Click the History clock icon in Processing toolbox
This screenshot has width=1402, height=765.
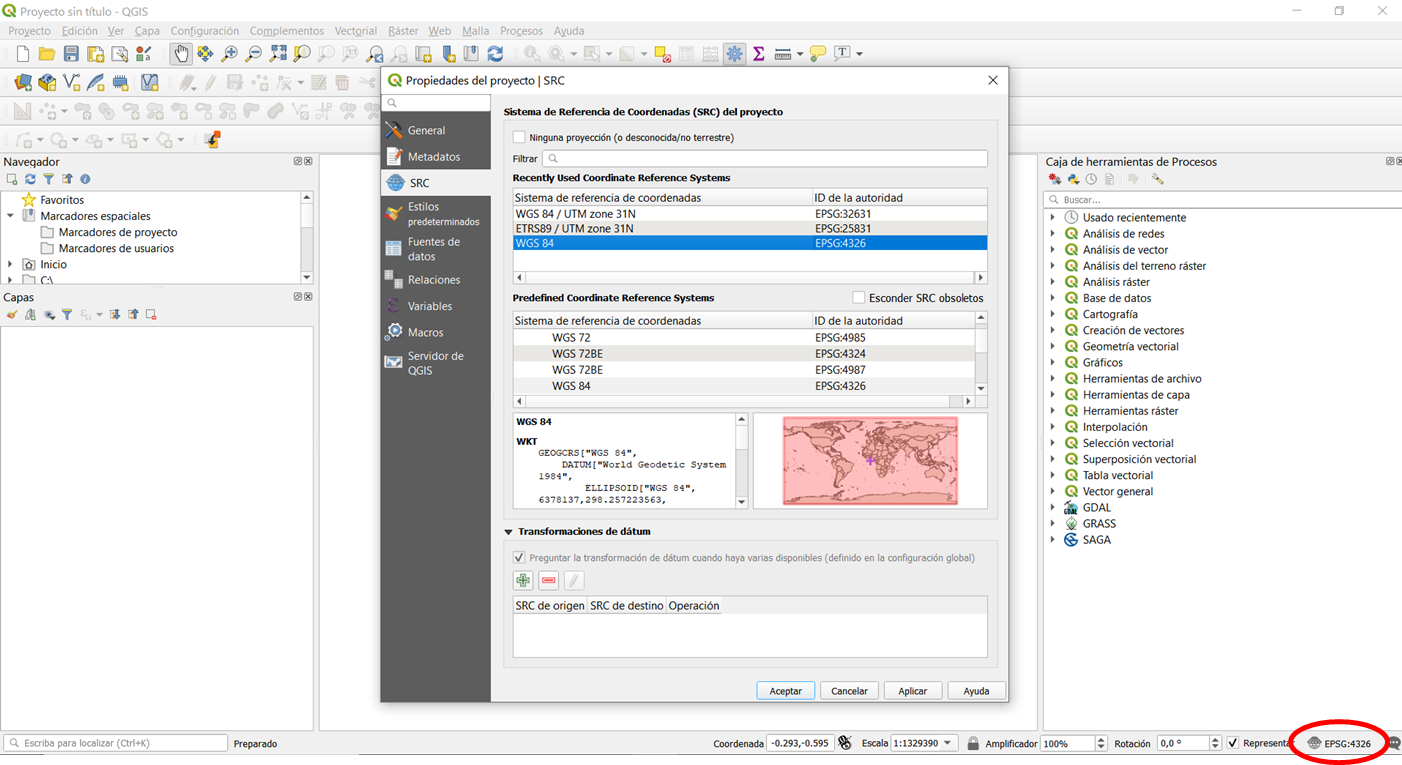click(x=1091, y=179)
